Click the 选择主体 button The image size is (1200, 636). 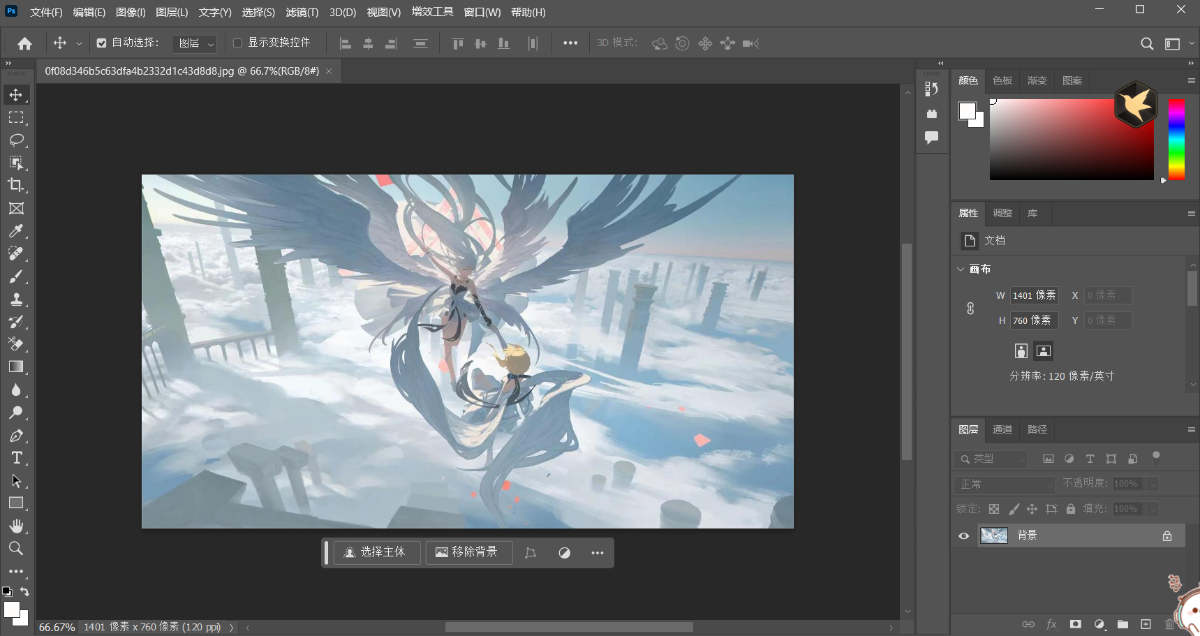point(376,552)
